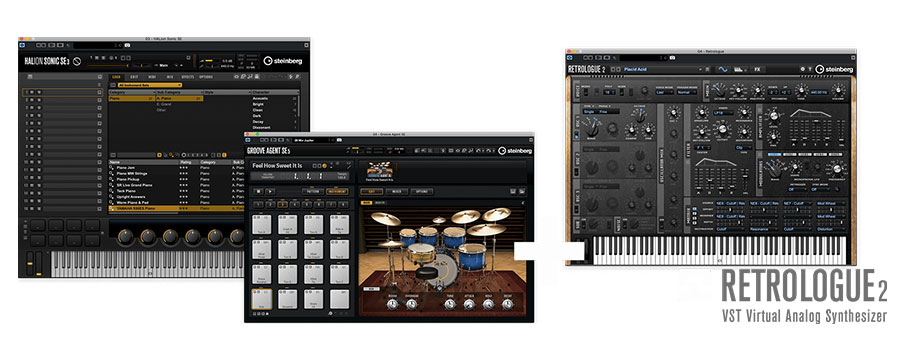Activate pad group 3 in Groove Agent

pos(283,204)
